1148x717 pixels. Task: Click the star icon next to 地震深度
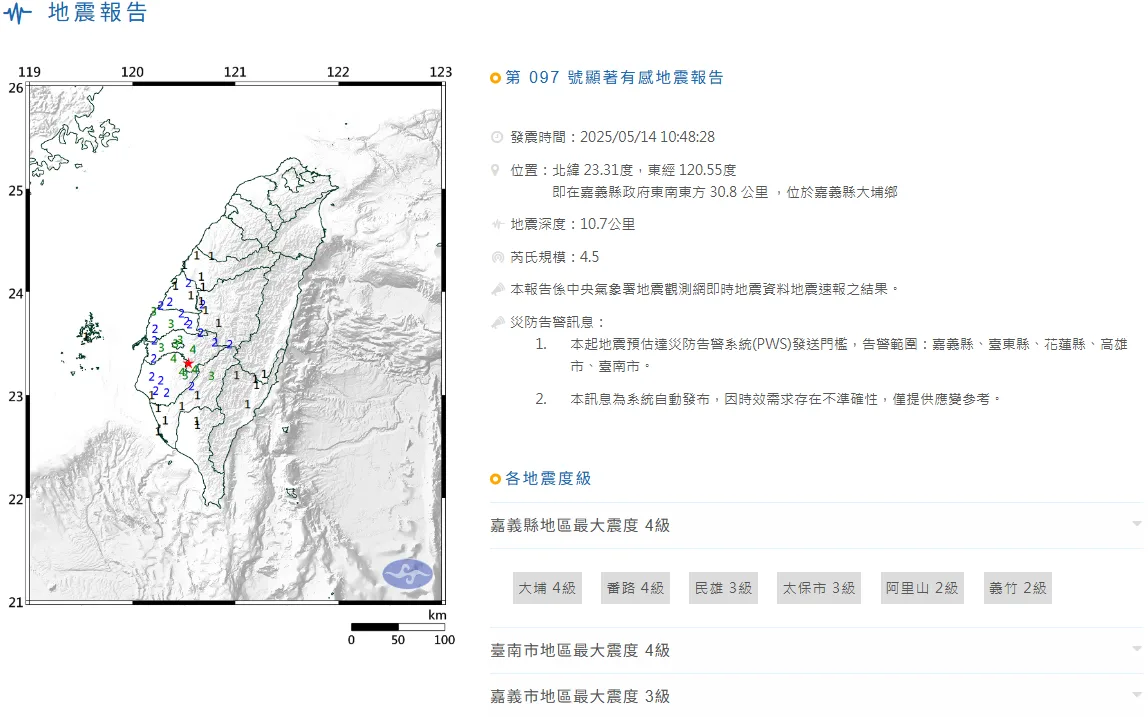click(497, 224)
